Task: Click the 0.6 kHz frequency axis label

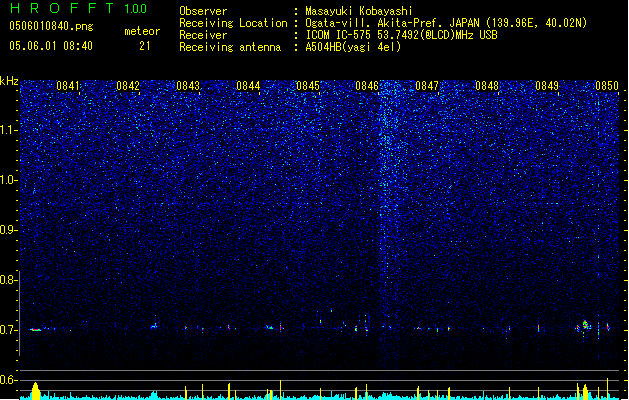Action: tap(8, 380)
